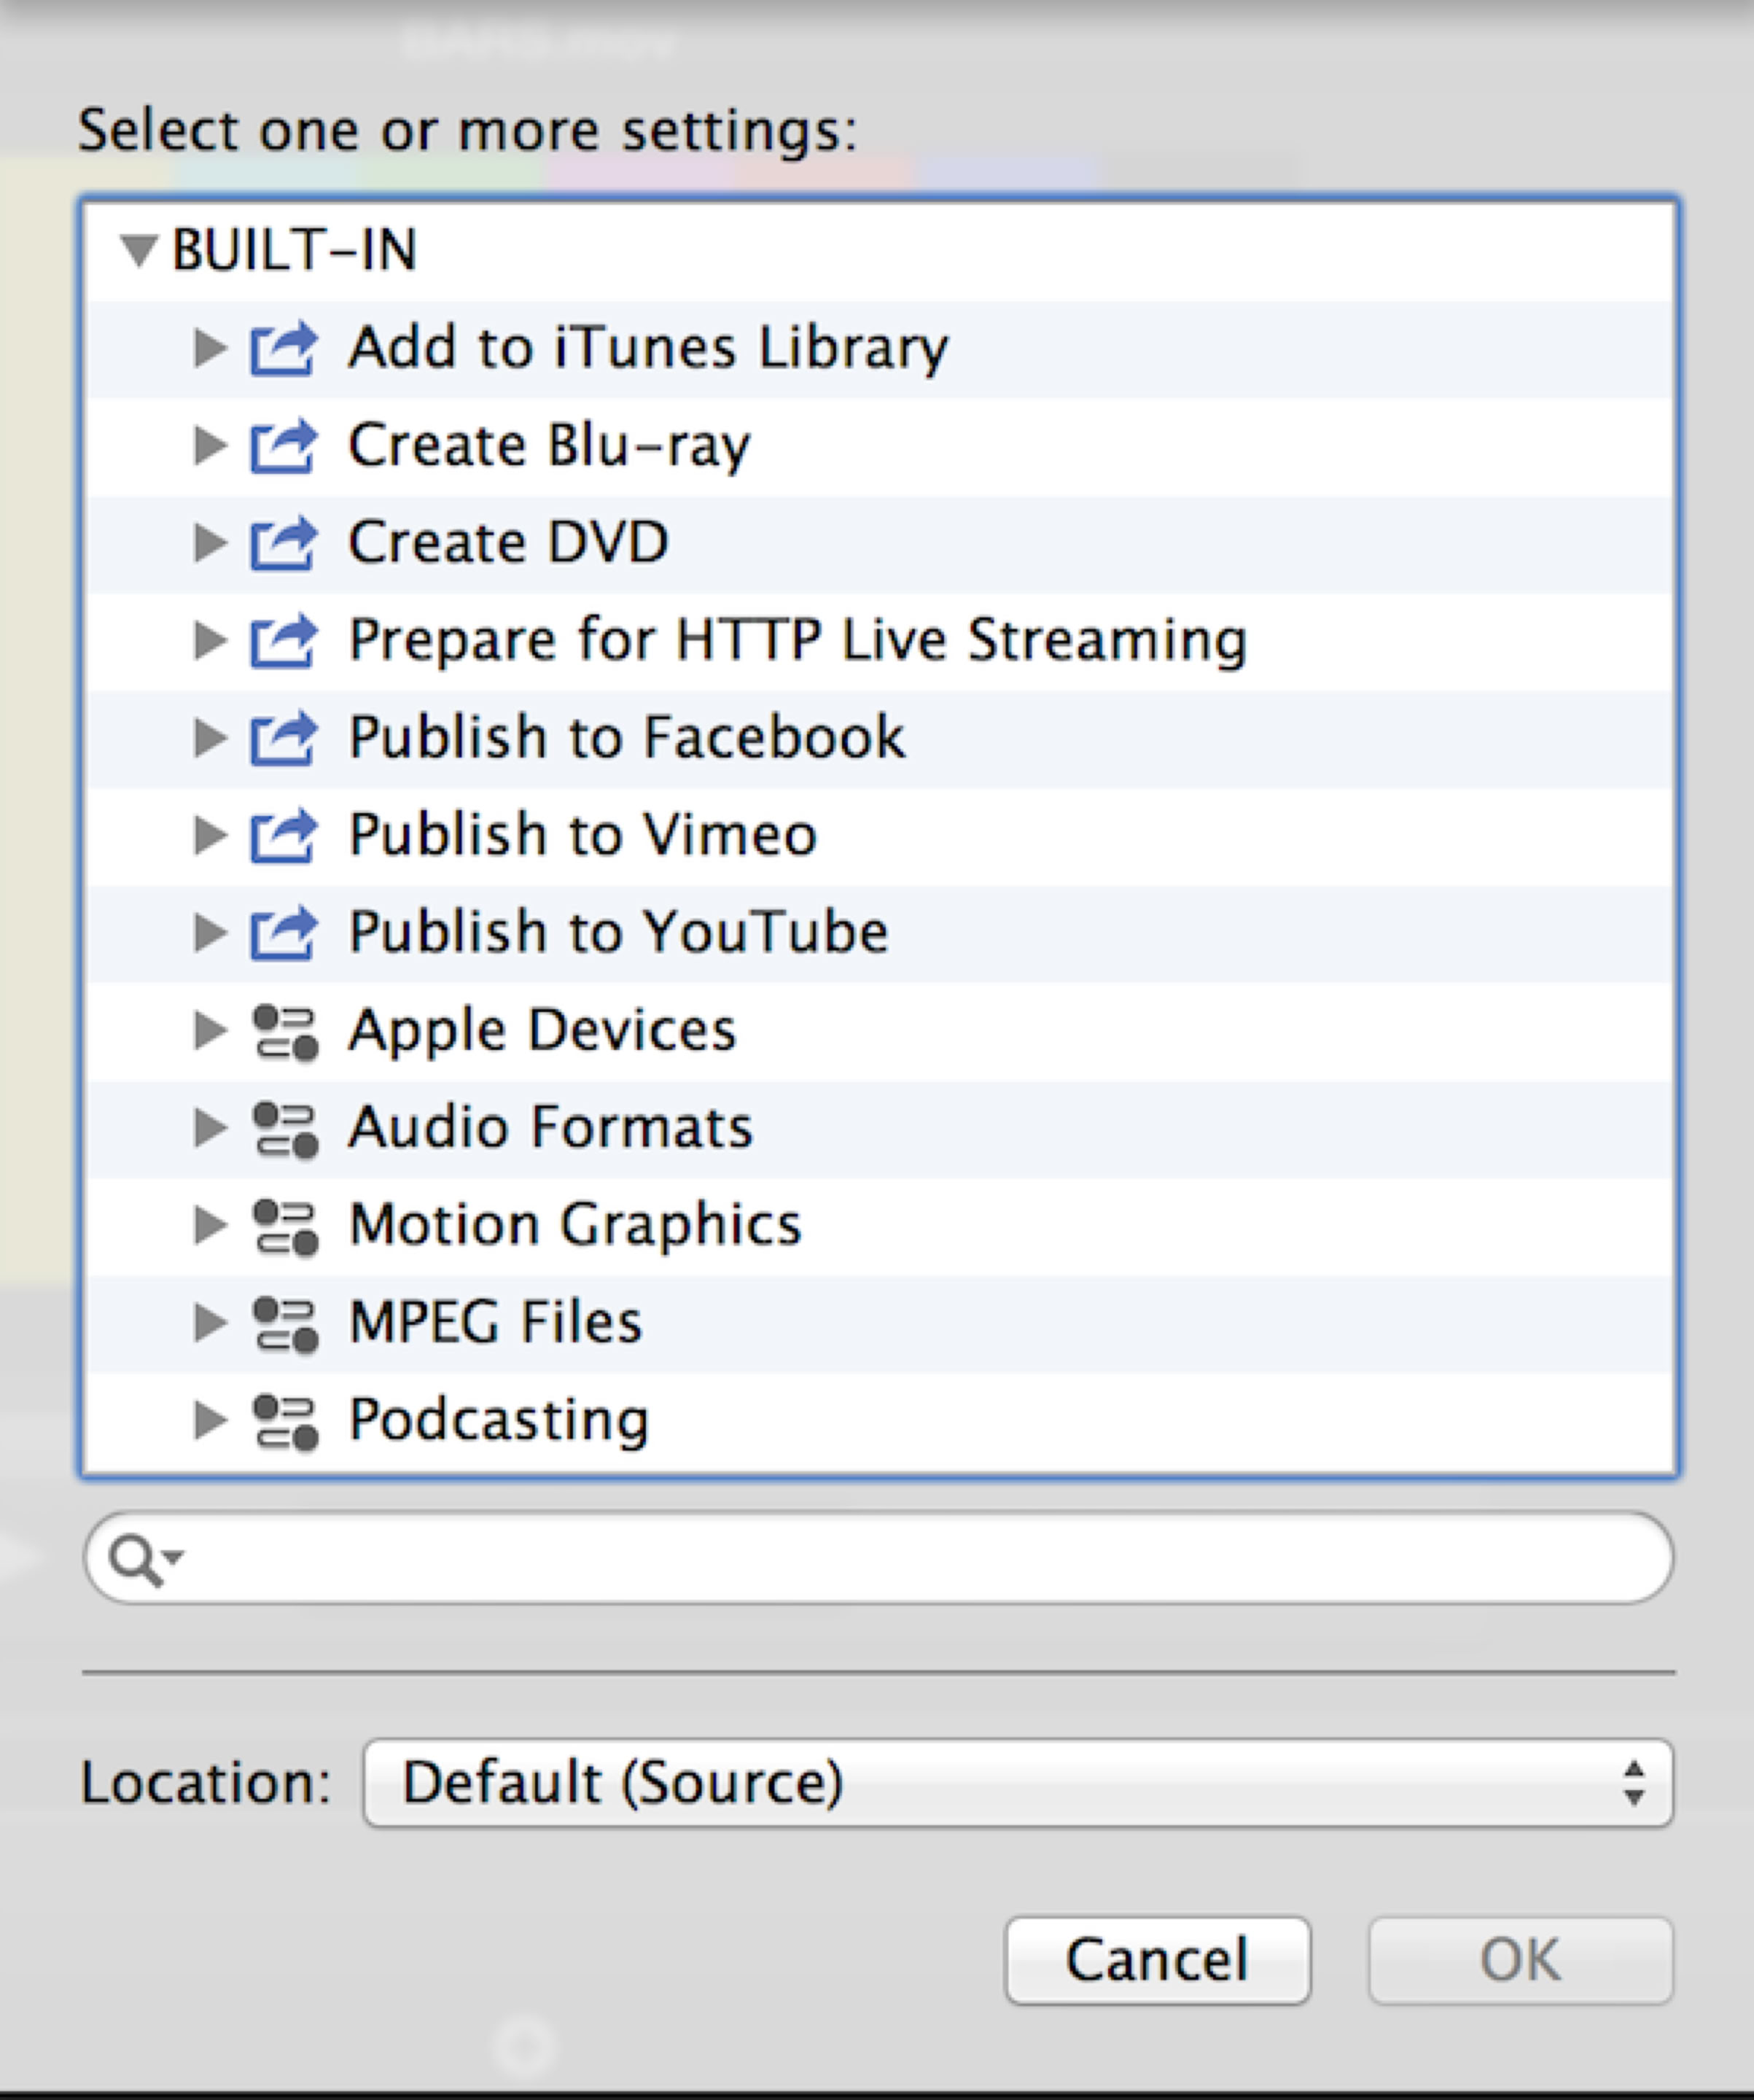Click the settings group icon beside Podcasting
1754x2100 pixels.
(285, 1421)
